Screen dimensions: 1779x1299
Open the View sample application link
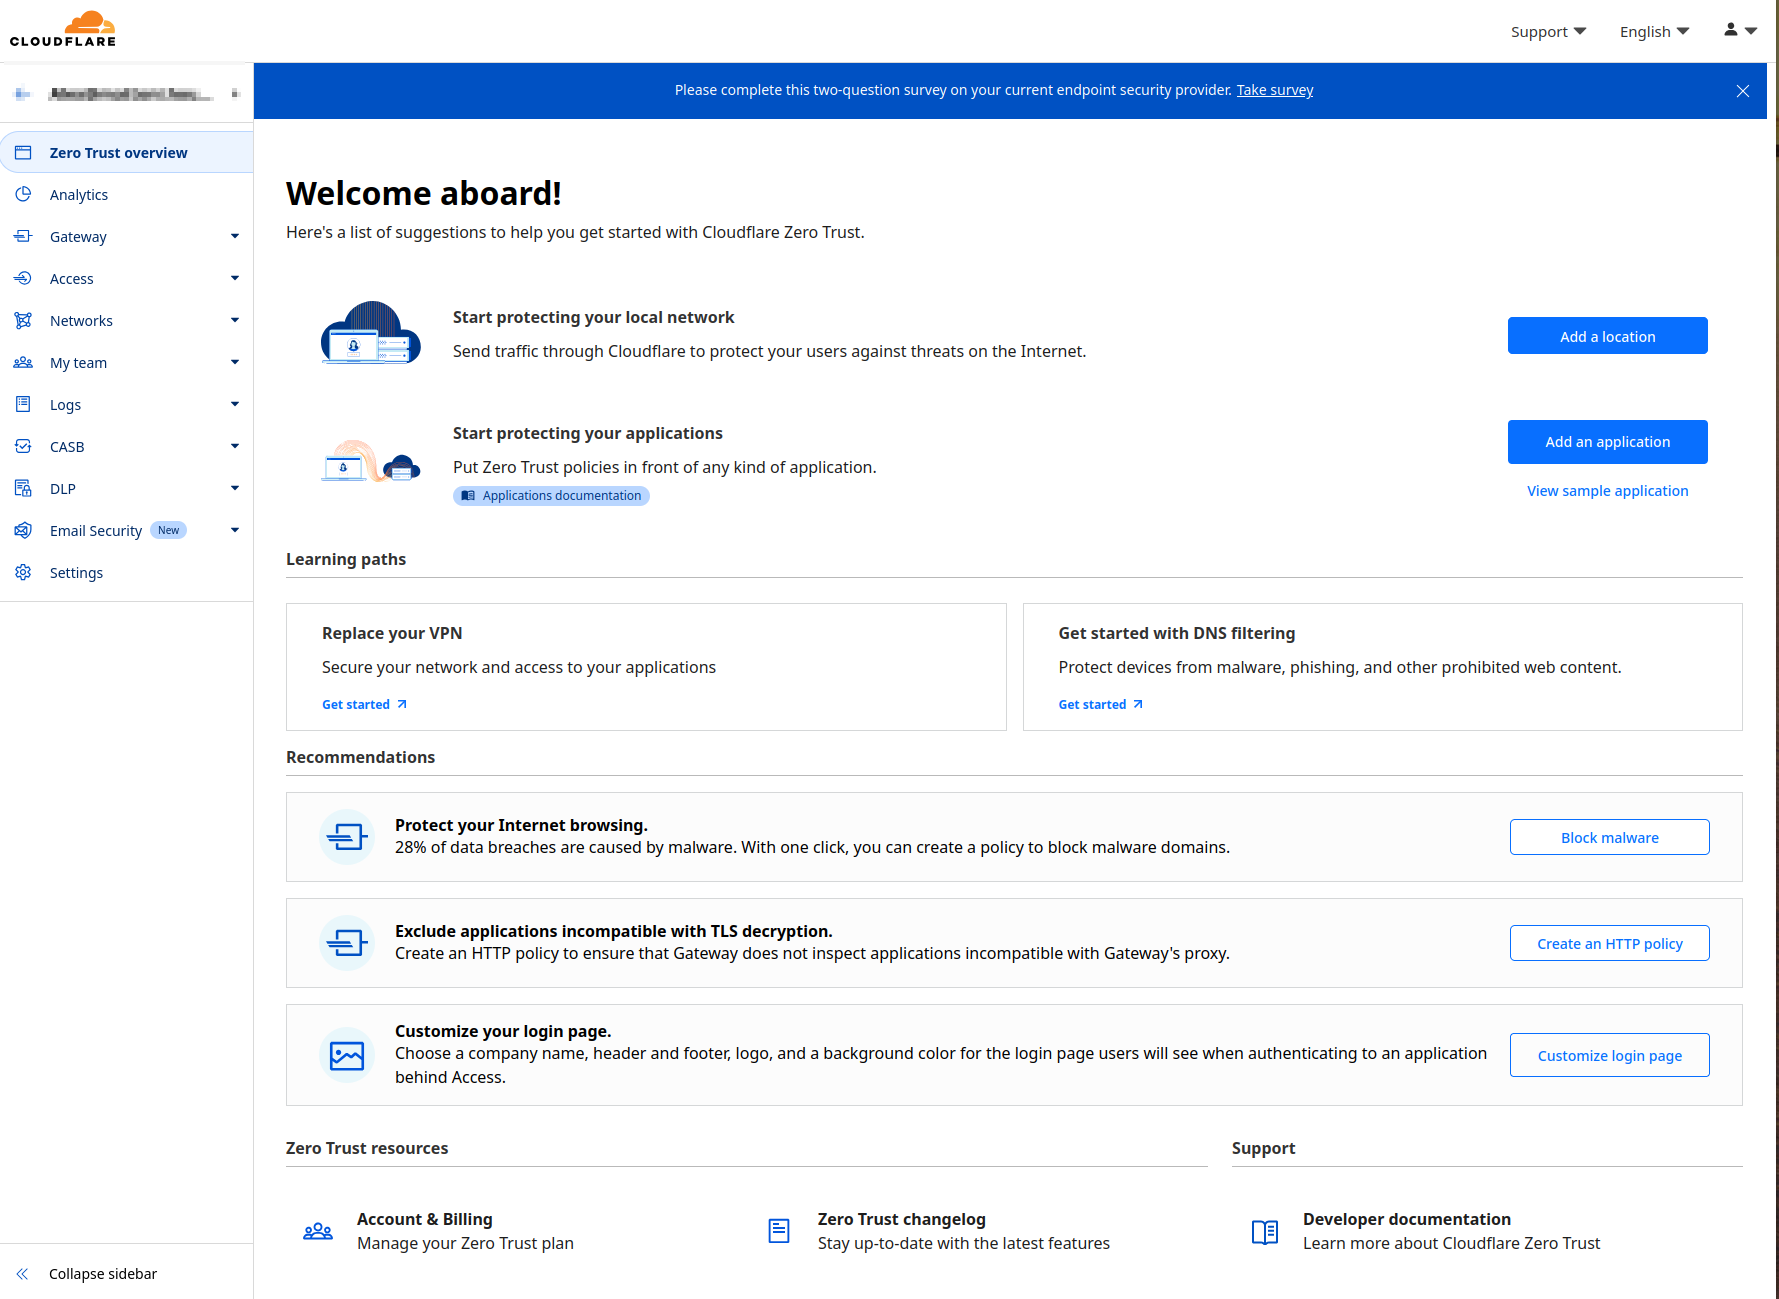tap(1607, 491)
